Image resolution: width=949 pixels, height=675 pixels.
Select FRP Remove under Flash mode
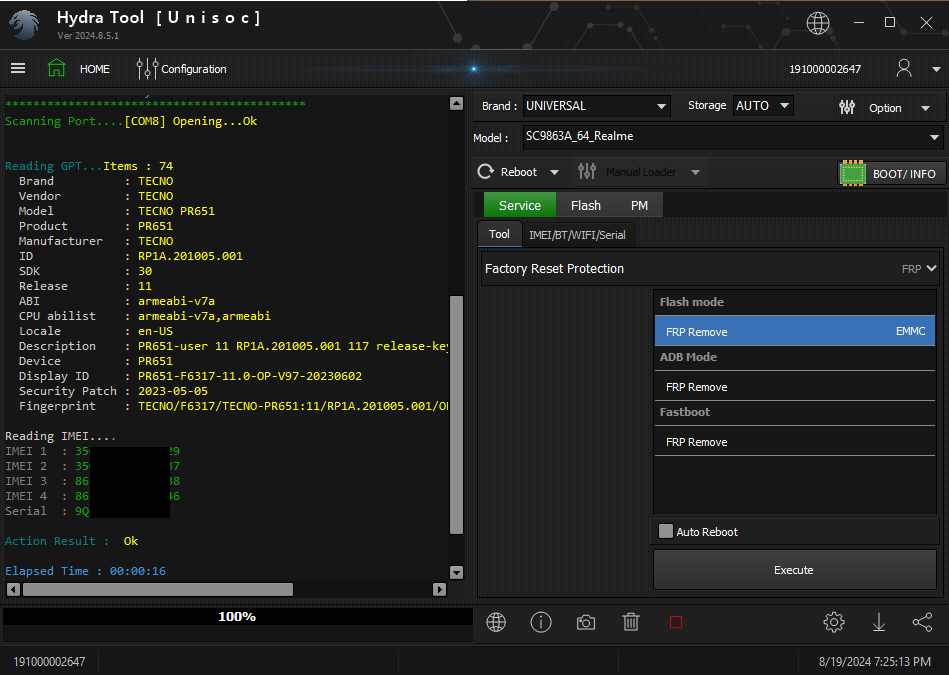[x=795, y=331]
